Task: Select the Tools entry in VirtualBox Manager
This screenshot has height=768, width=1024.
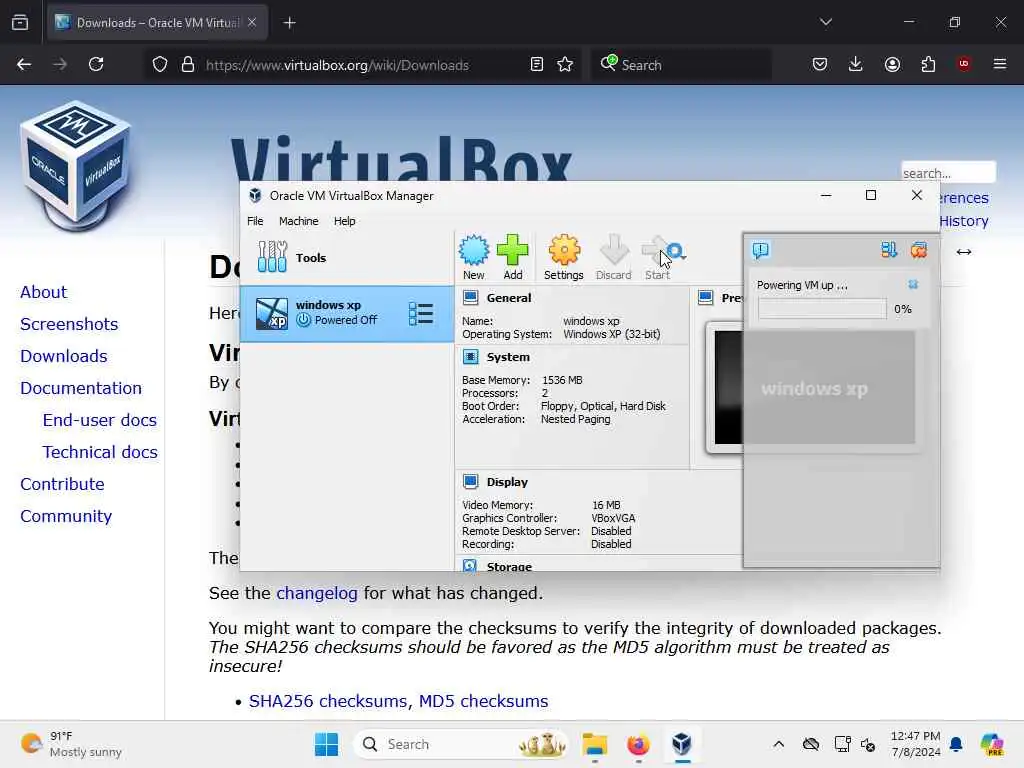Action: [x=347, y=257]
